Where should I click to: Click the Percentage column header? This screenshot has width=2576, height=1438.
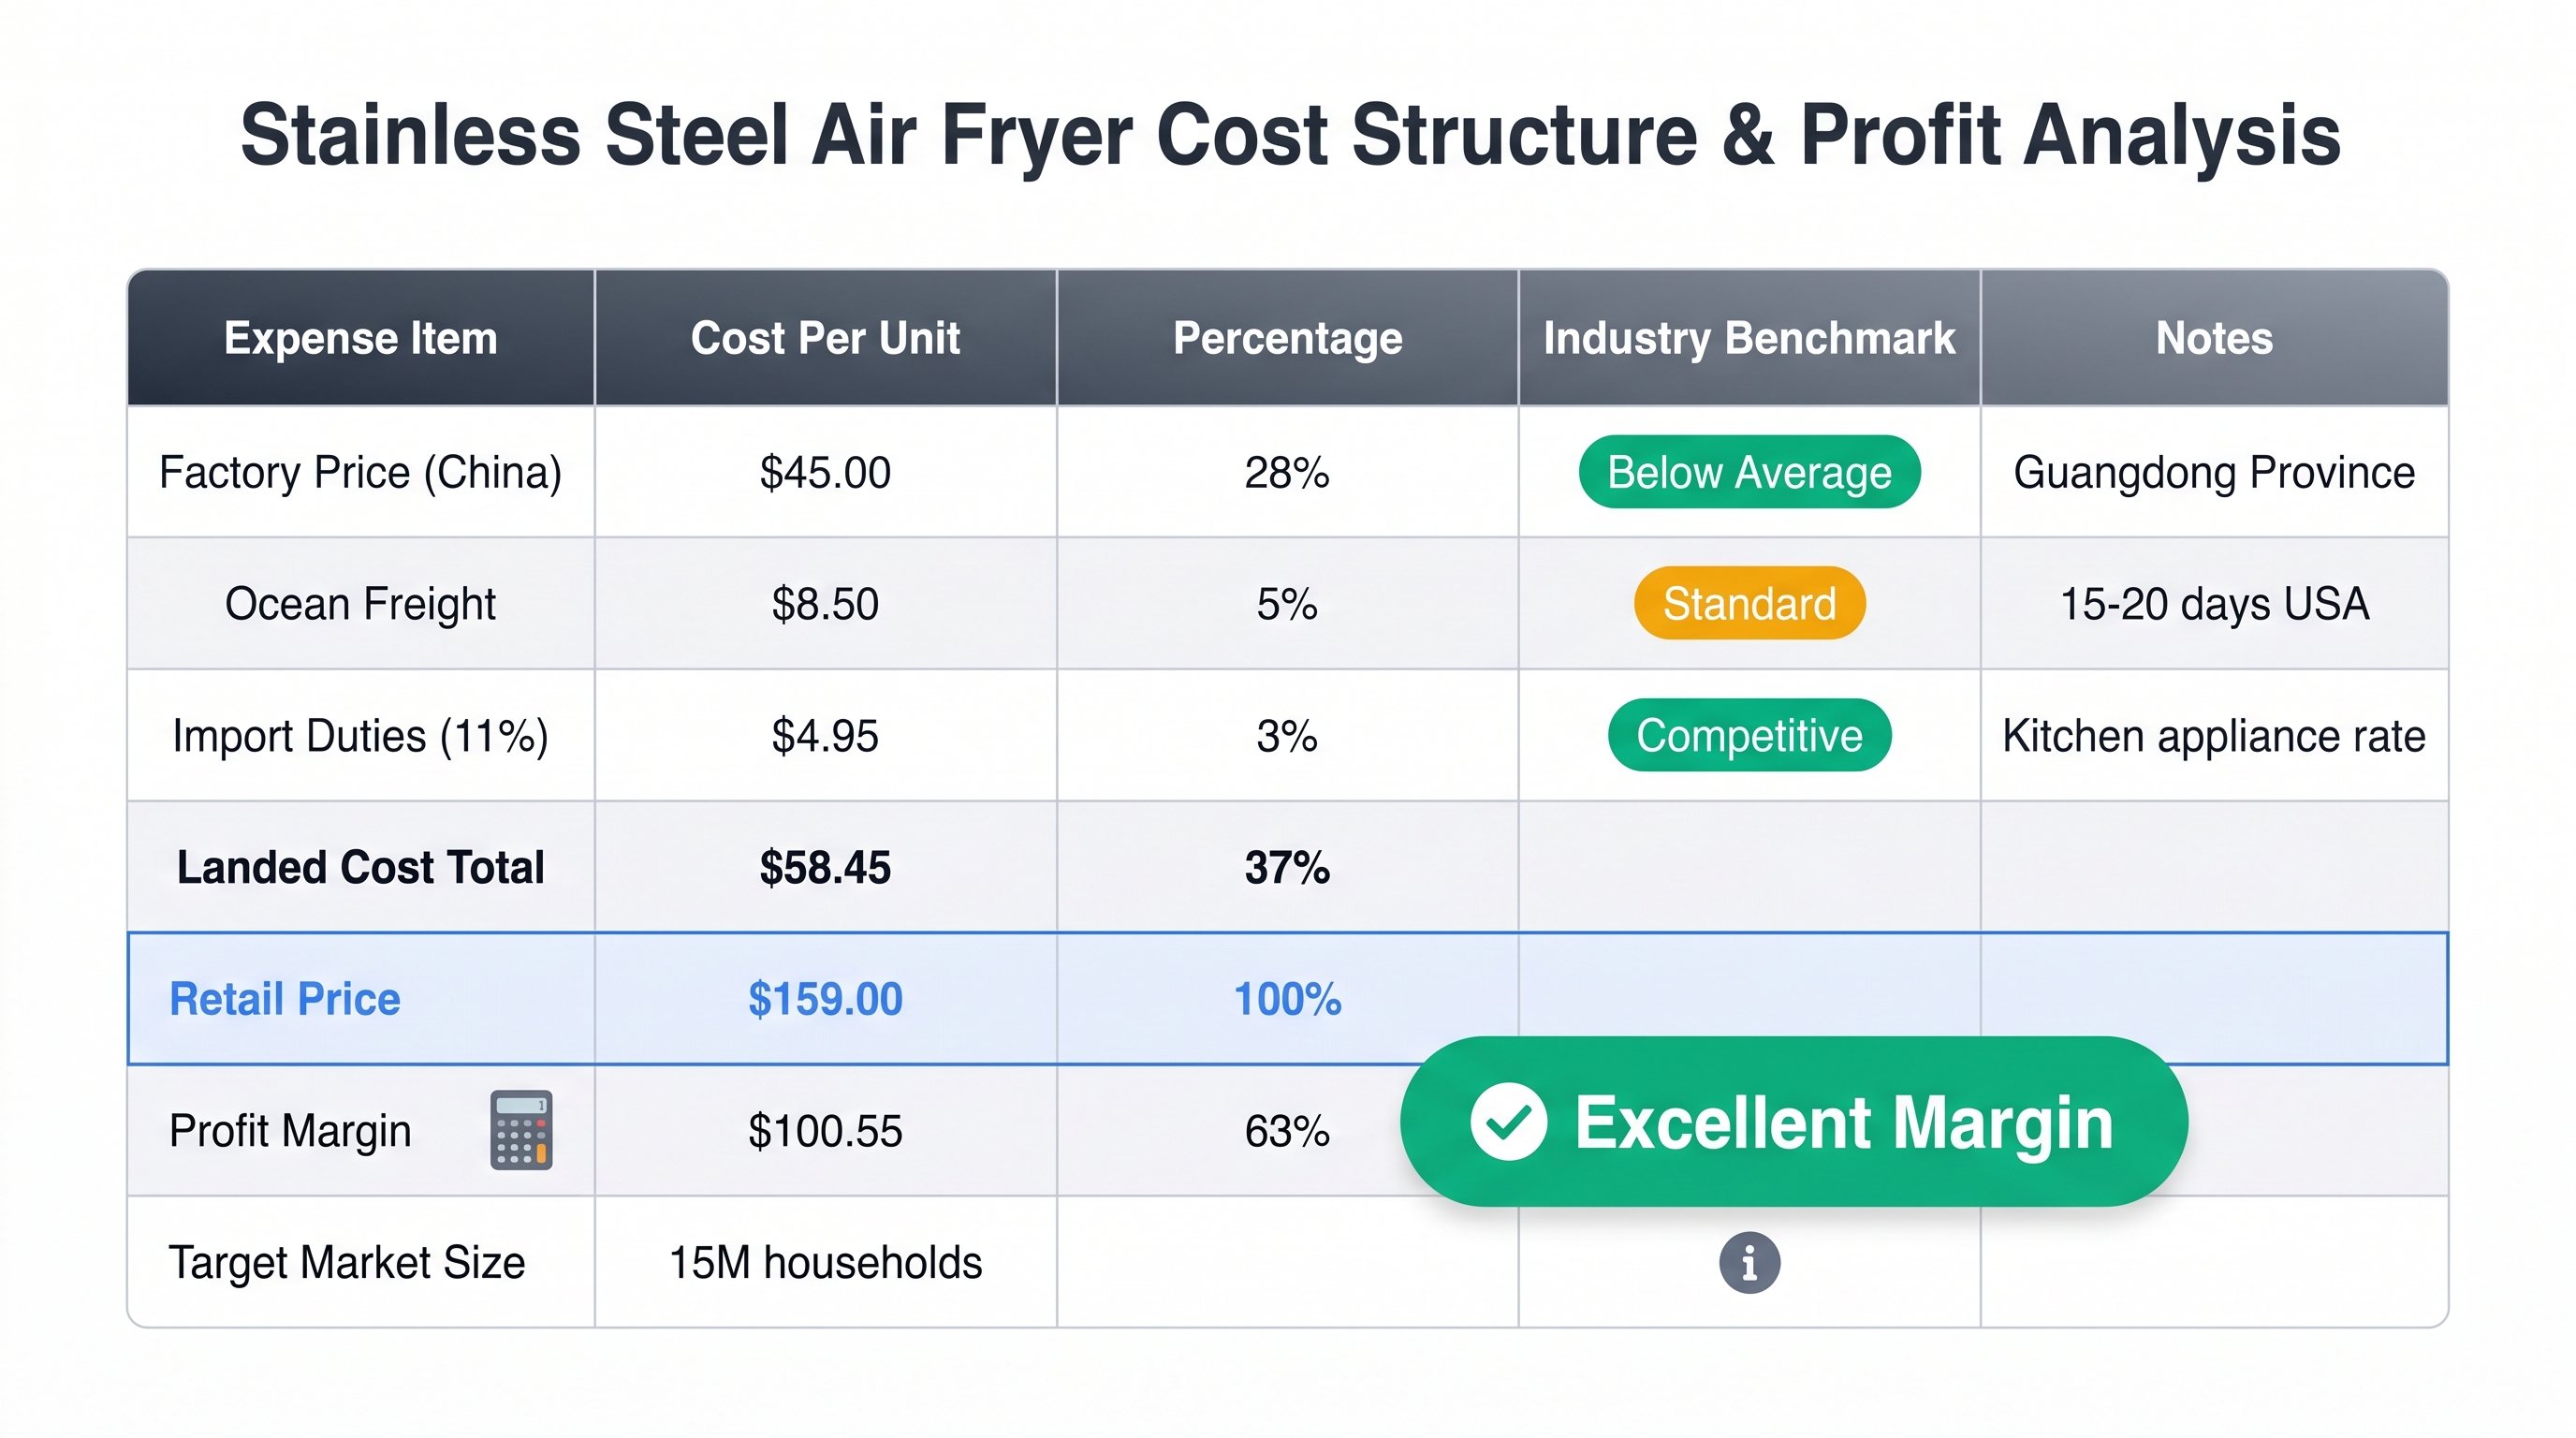point(1287,338)
